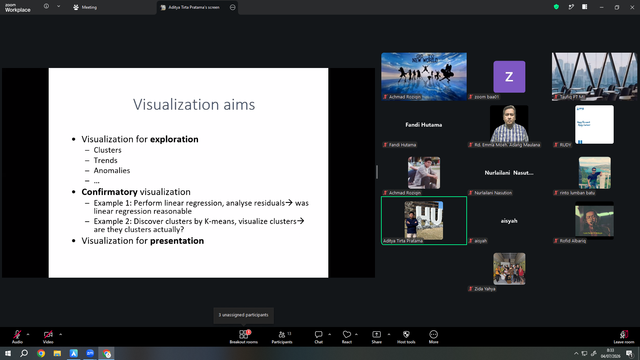Expand the audio options arrow
Viewport: 640px width, 360px height.
(x=28, y=334)
